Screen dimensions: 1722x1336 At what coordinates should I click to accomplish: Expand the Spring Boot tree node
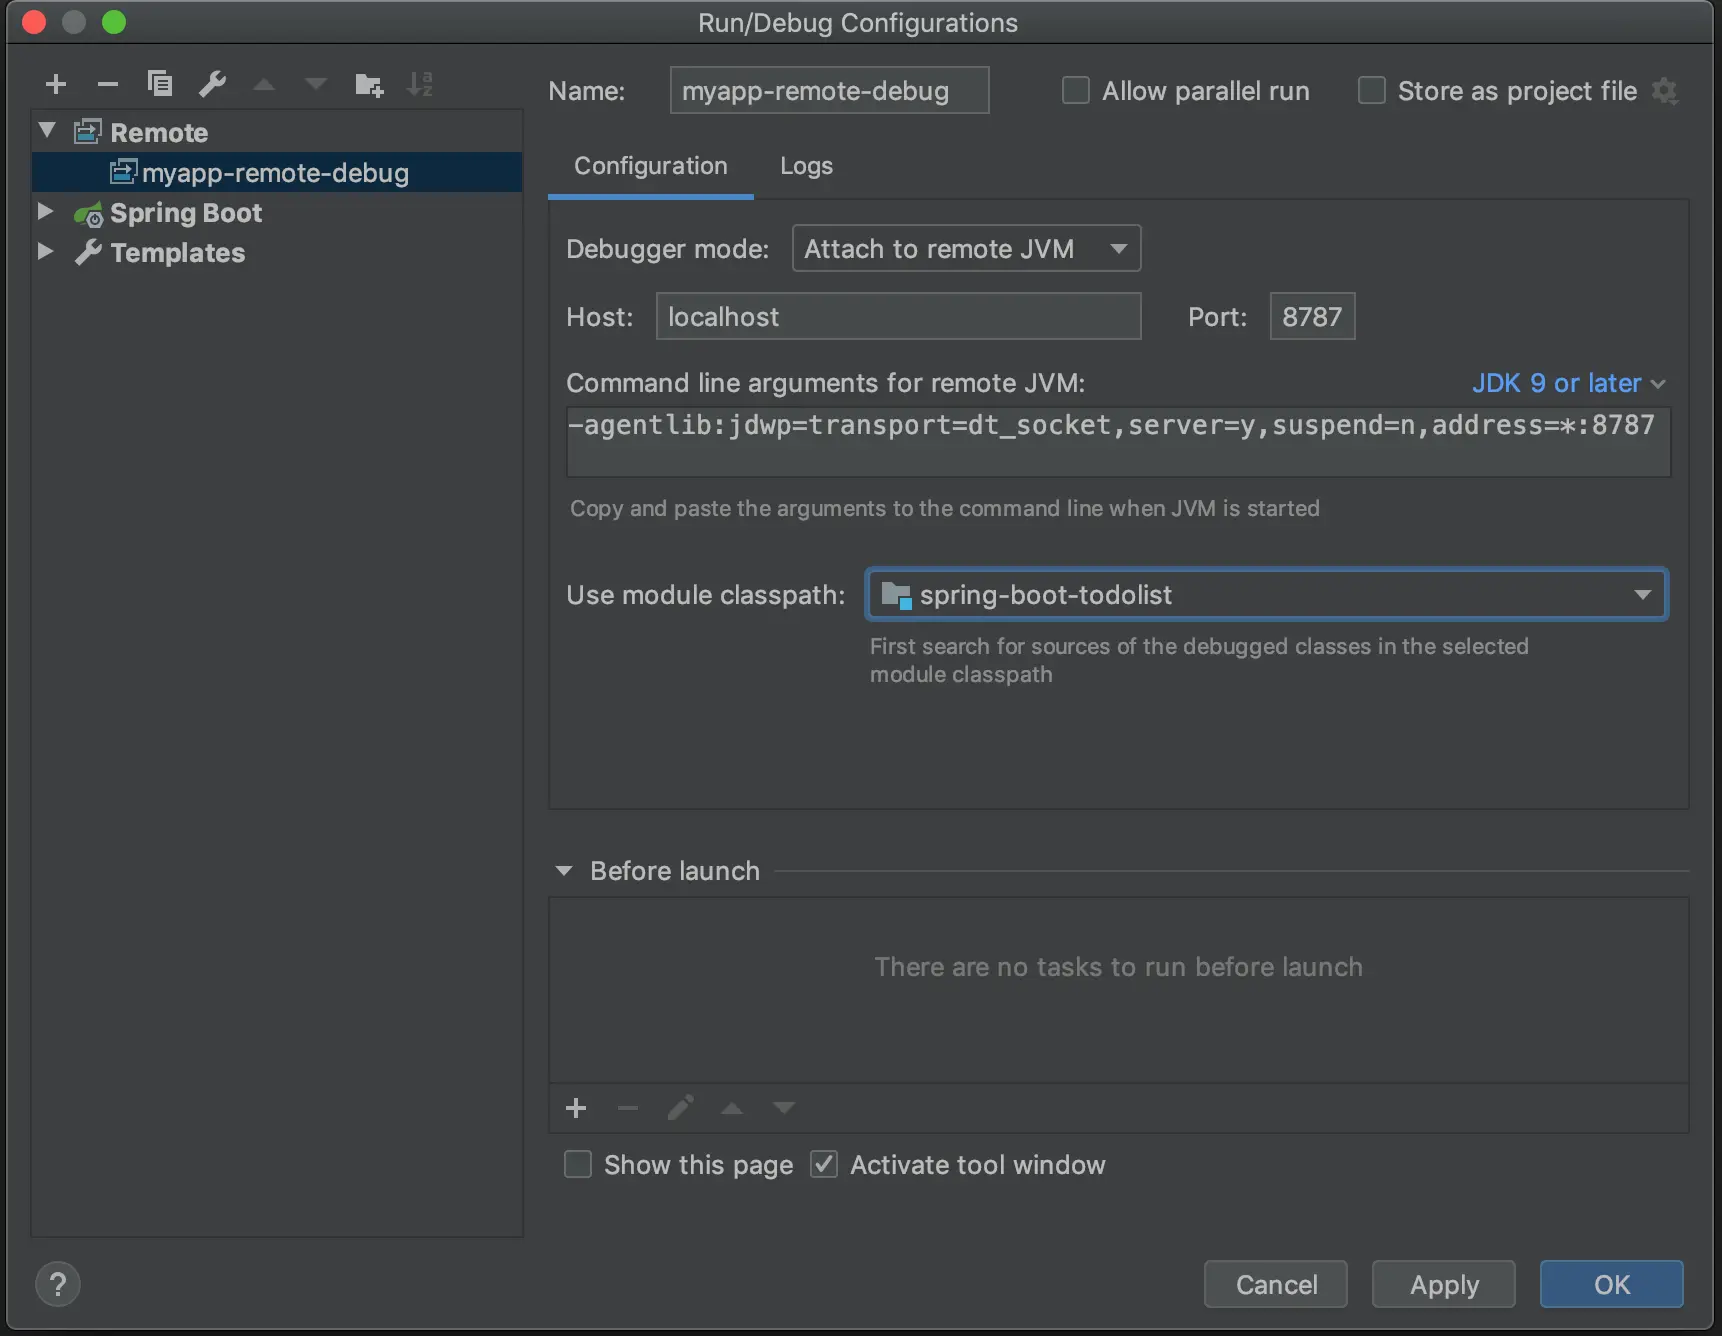tap(45, 212)
